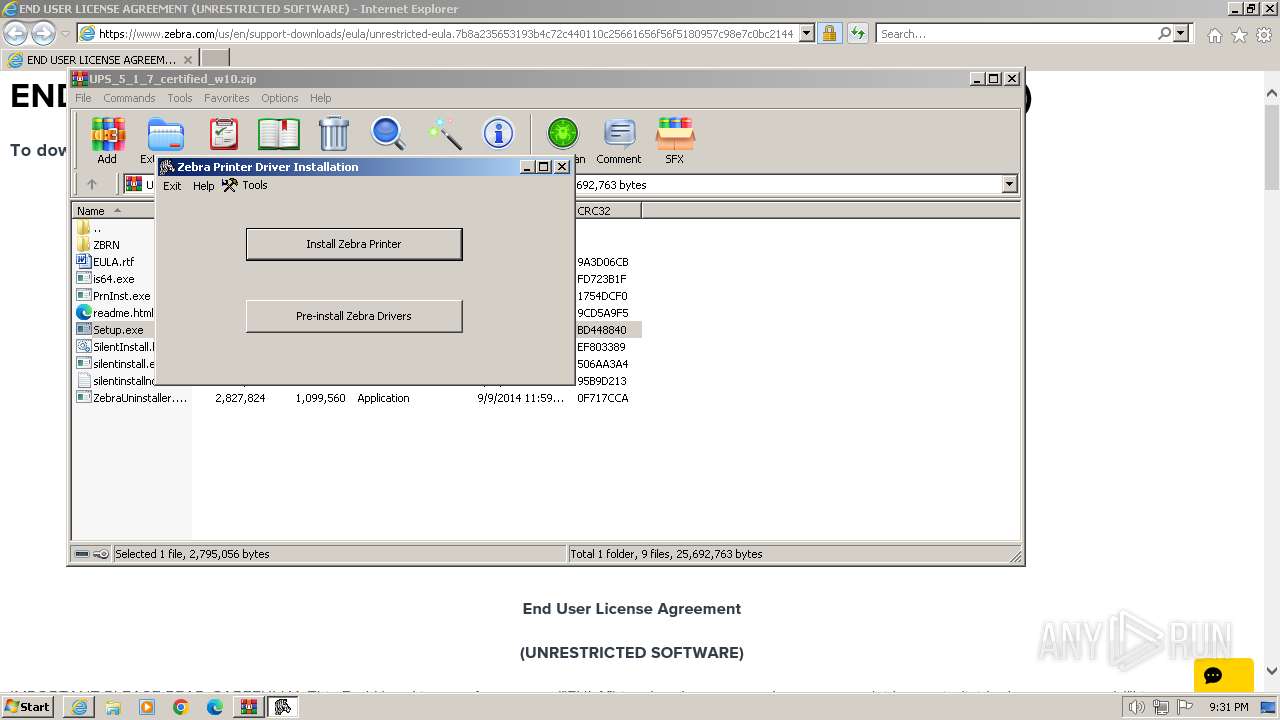
Task: Click the Comment icon in WinRAR
Action: 619,140
